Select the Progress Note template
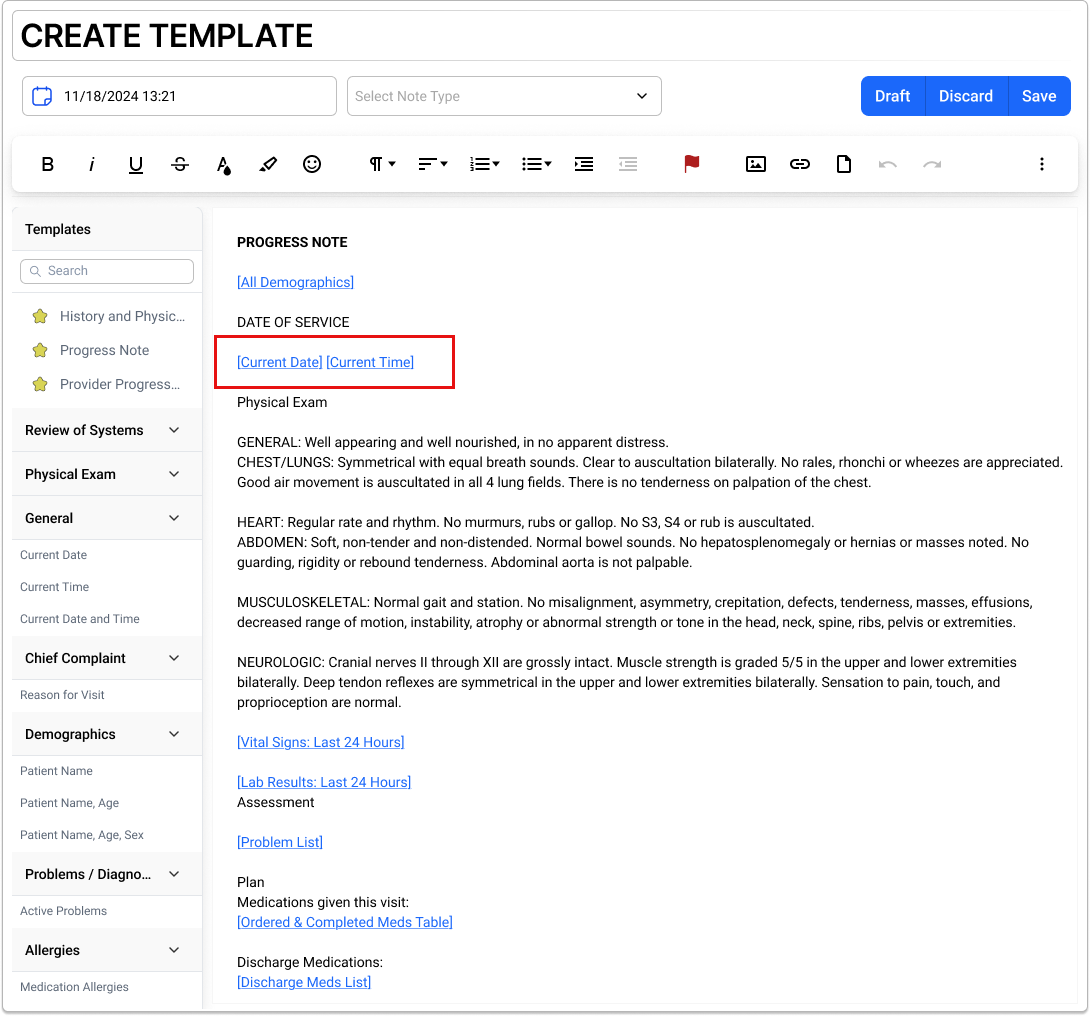 (x=103, y=350)
